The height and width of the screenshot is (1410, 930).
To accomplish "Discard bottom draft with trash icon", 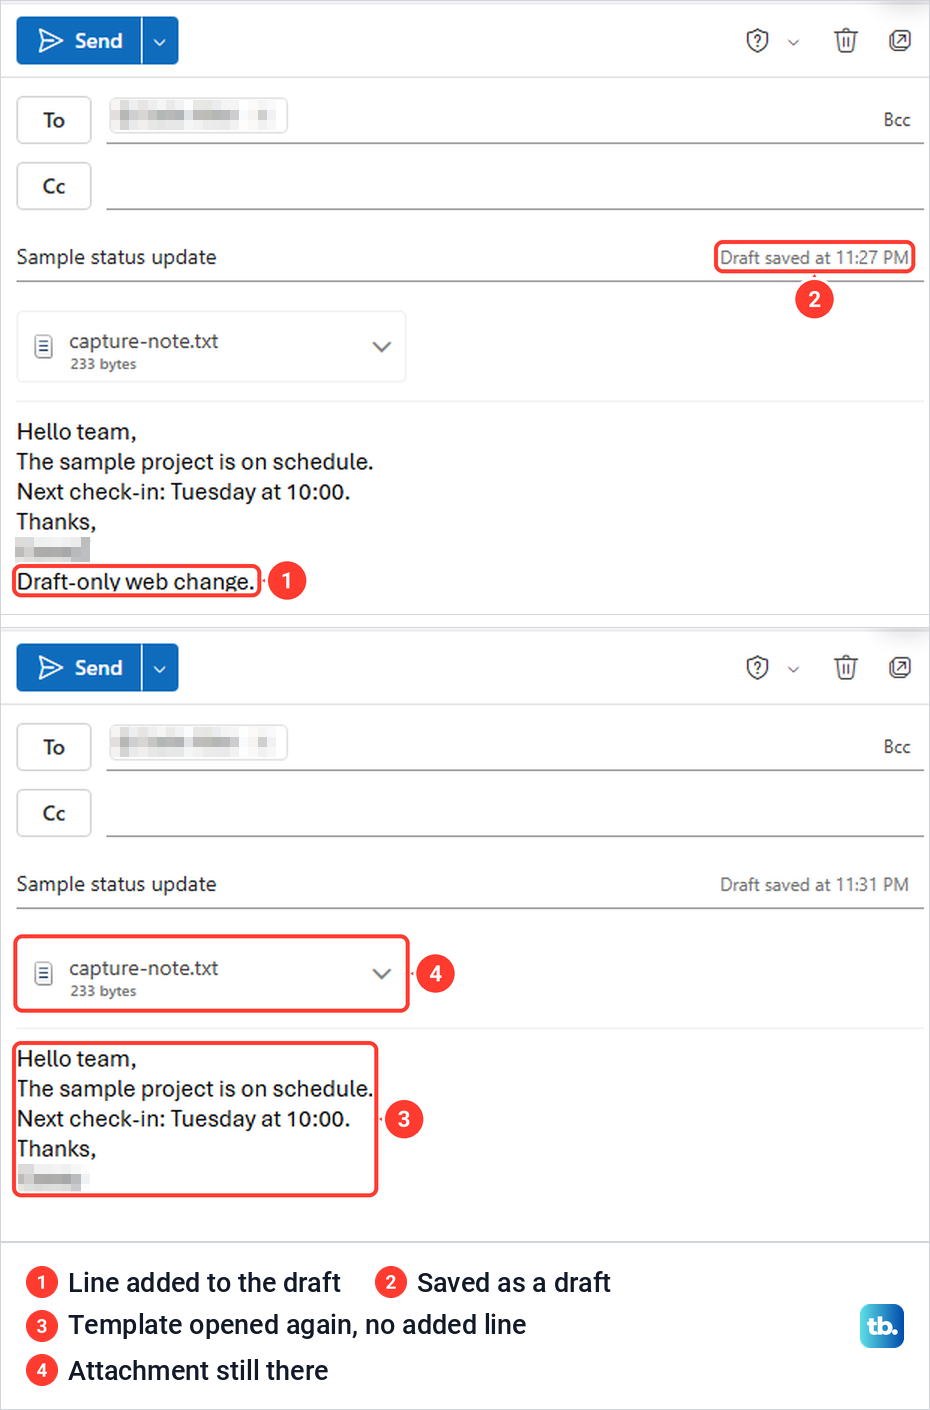I will (846, 668).
